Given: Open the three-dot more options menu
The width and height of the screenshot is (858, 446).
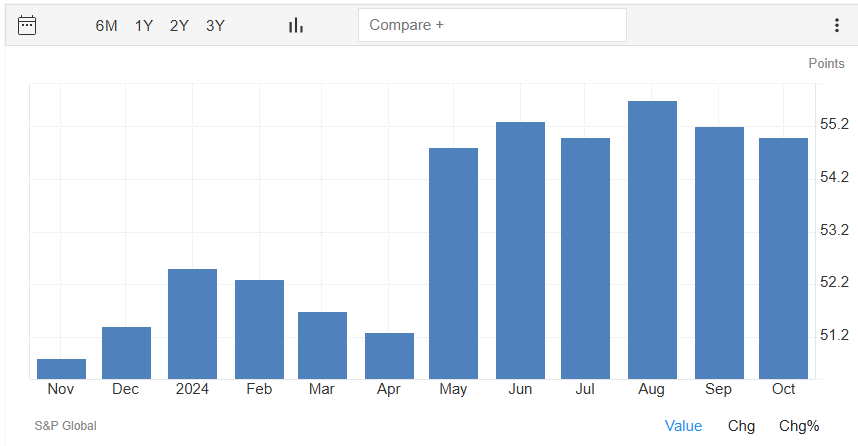Looking at the screenshot, I should coord(837,25).
